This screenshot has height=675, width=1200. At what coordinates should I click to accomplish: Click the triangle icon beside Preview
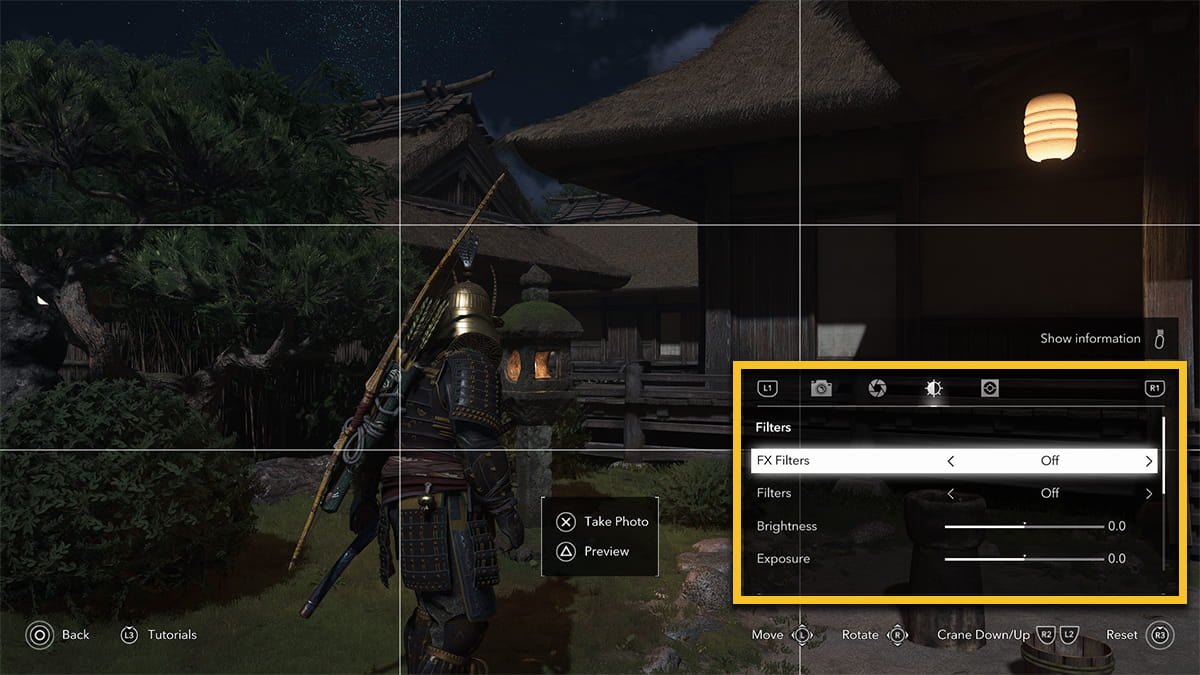tap(566, 551)
